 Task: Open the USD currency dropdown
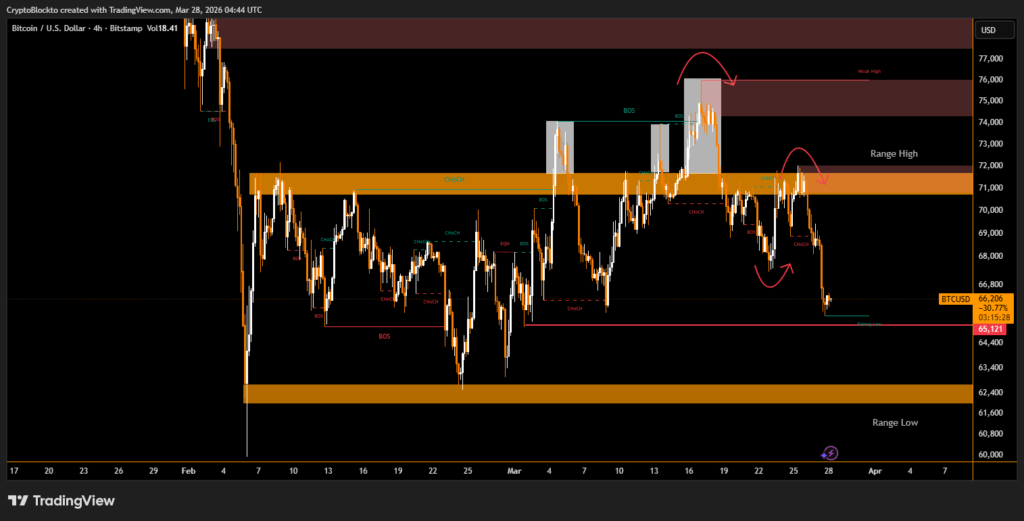point(988,30)
